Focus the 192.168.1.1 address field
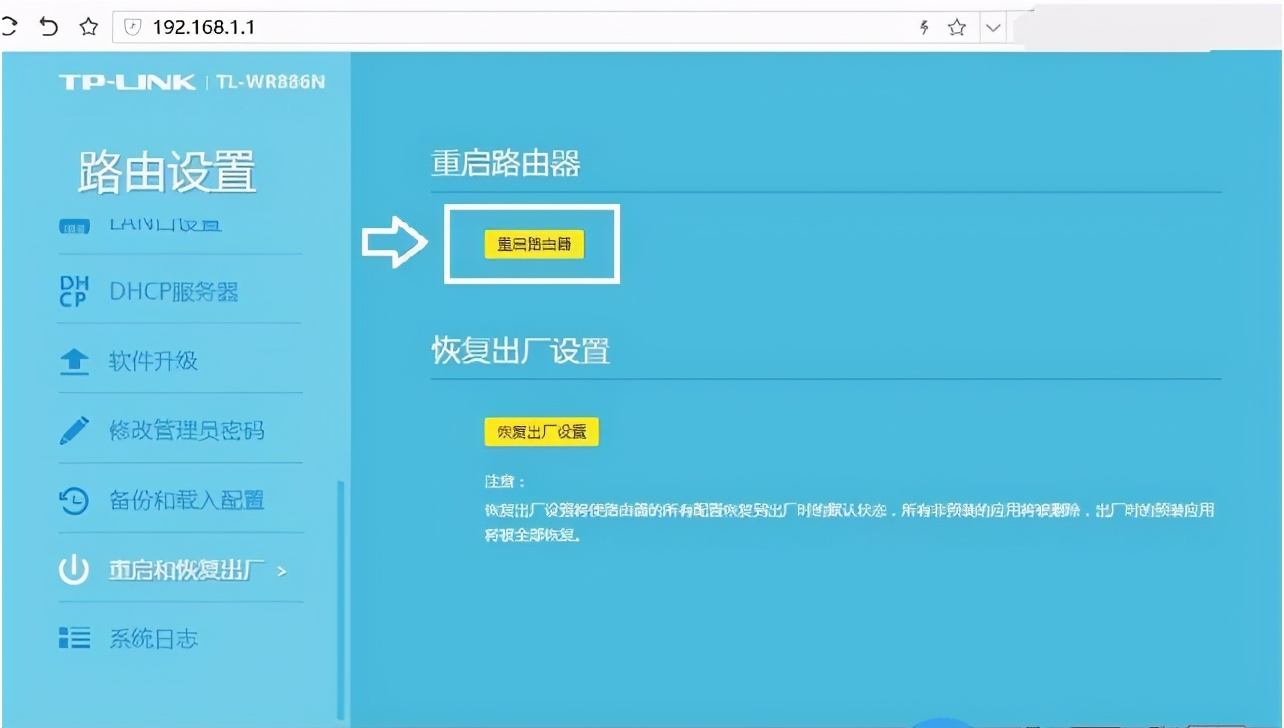The width and height of the screenshot is (1284, 728). point(500,28)
